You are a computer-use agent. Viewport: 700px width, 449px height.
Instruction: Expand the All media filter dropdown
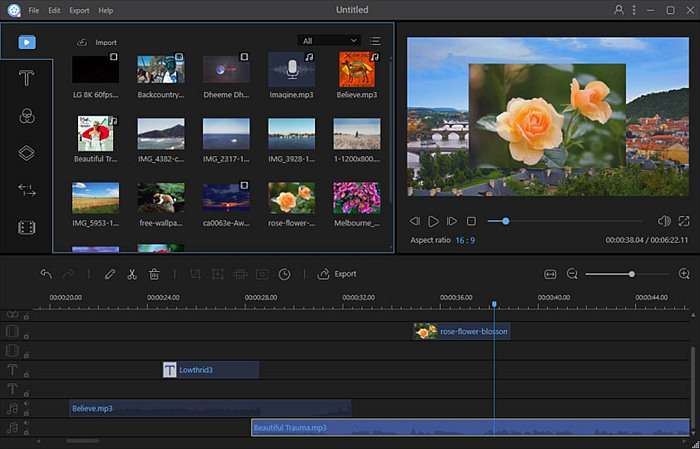(x=329, y=41)
